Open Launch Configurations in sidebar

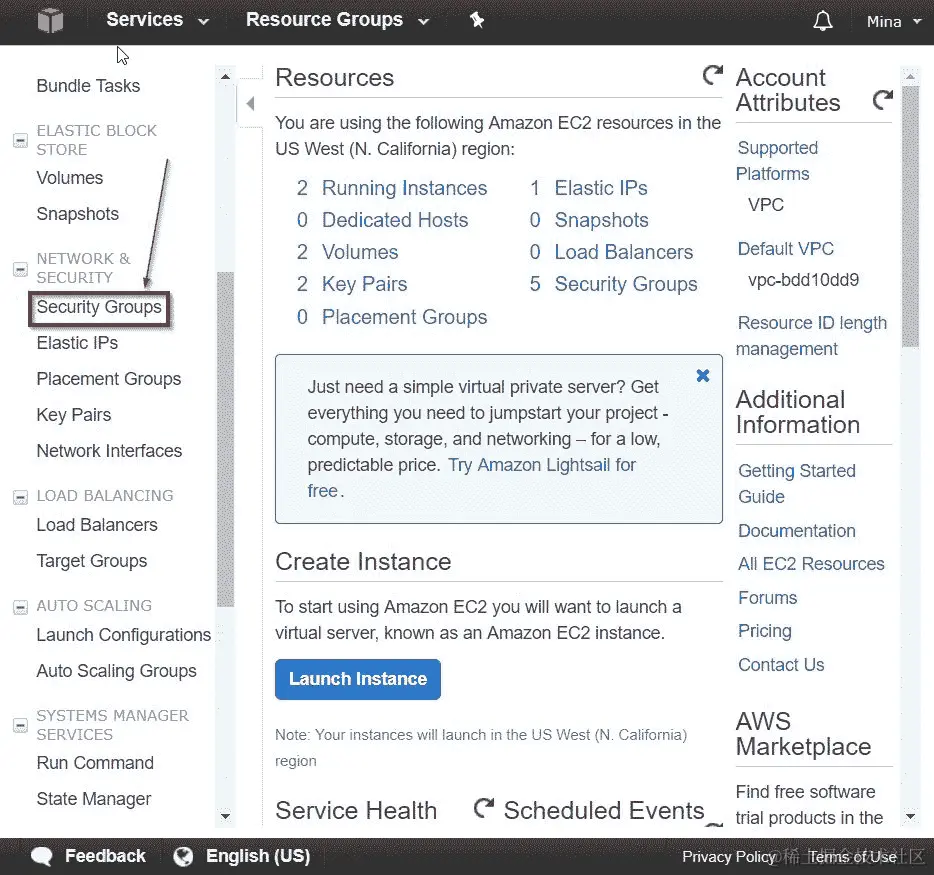pos(123,635)
